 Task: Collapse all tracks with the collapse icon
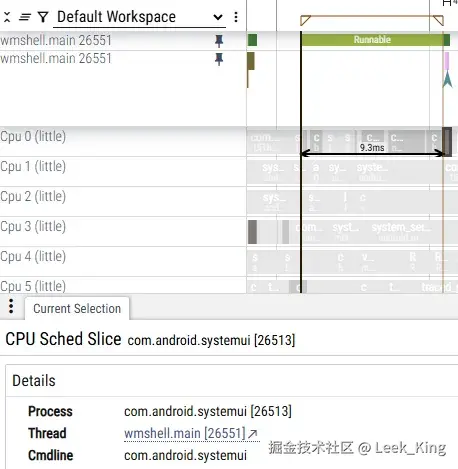coord(7,17)
